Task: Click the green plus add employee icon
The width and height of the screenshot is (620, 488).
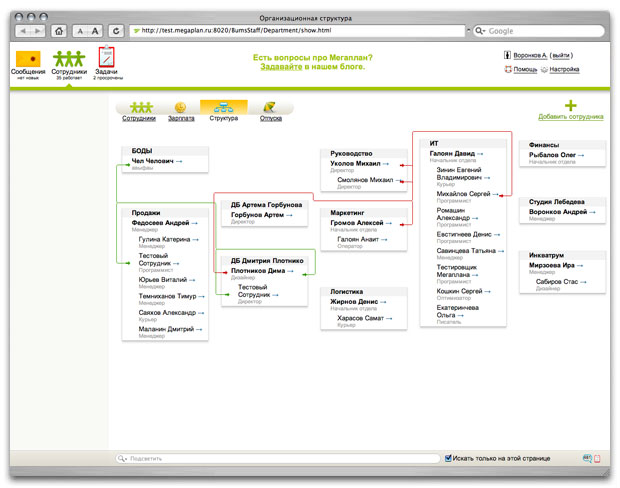Action: coord(571,105)
